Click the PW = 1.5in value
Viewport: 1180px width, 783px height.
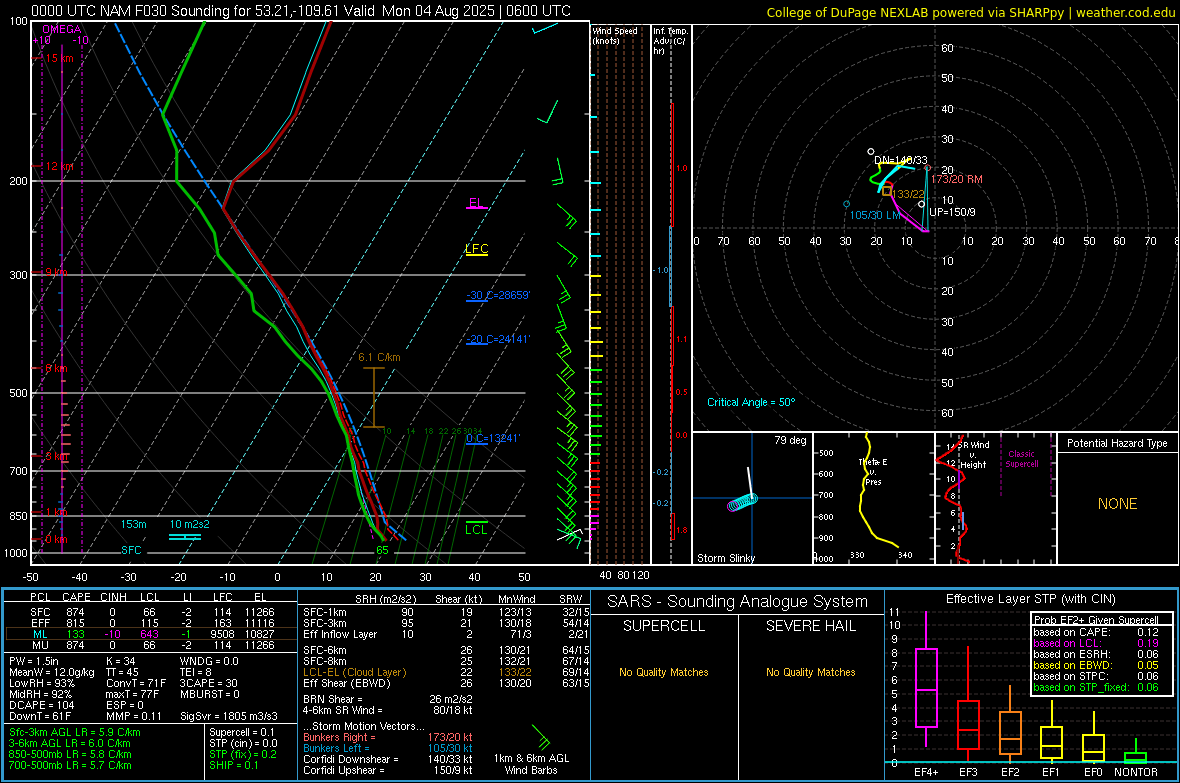34,661
